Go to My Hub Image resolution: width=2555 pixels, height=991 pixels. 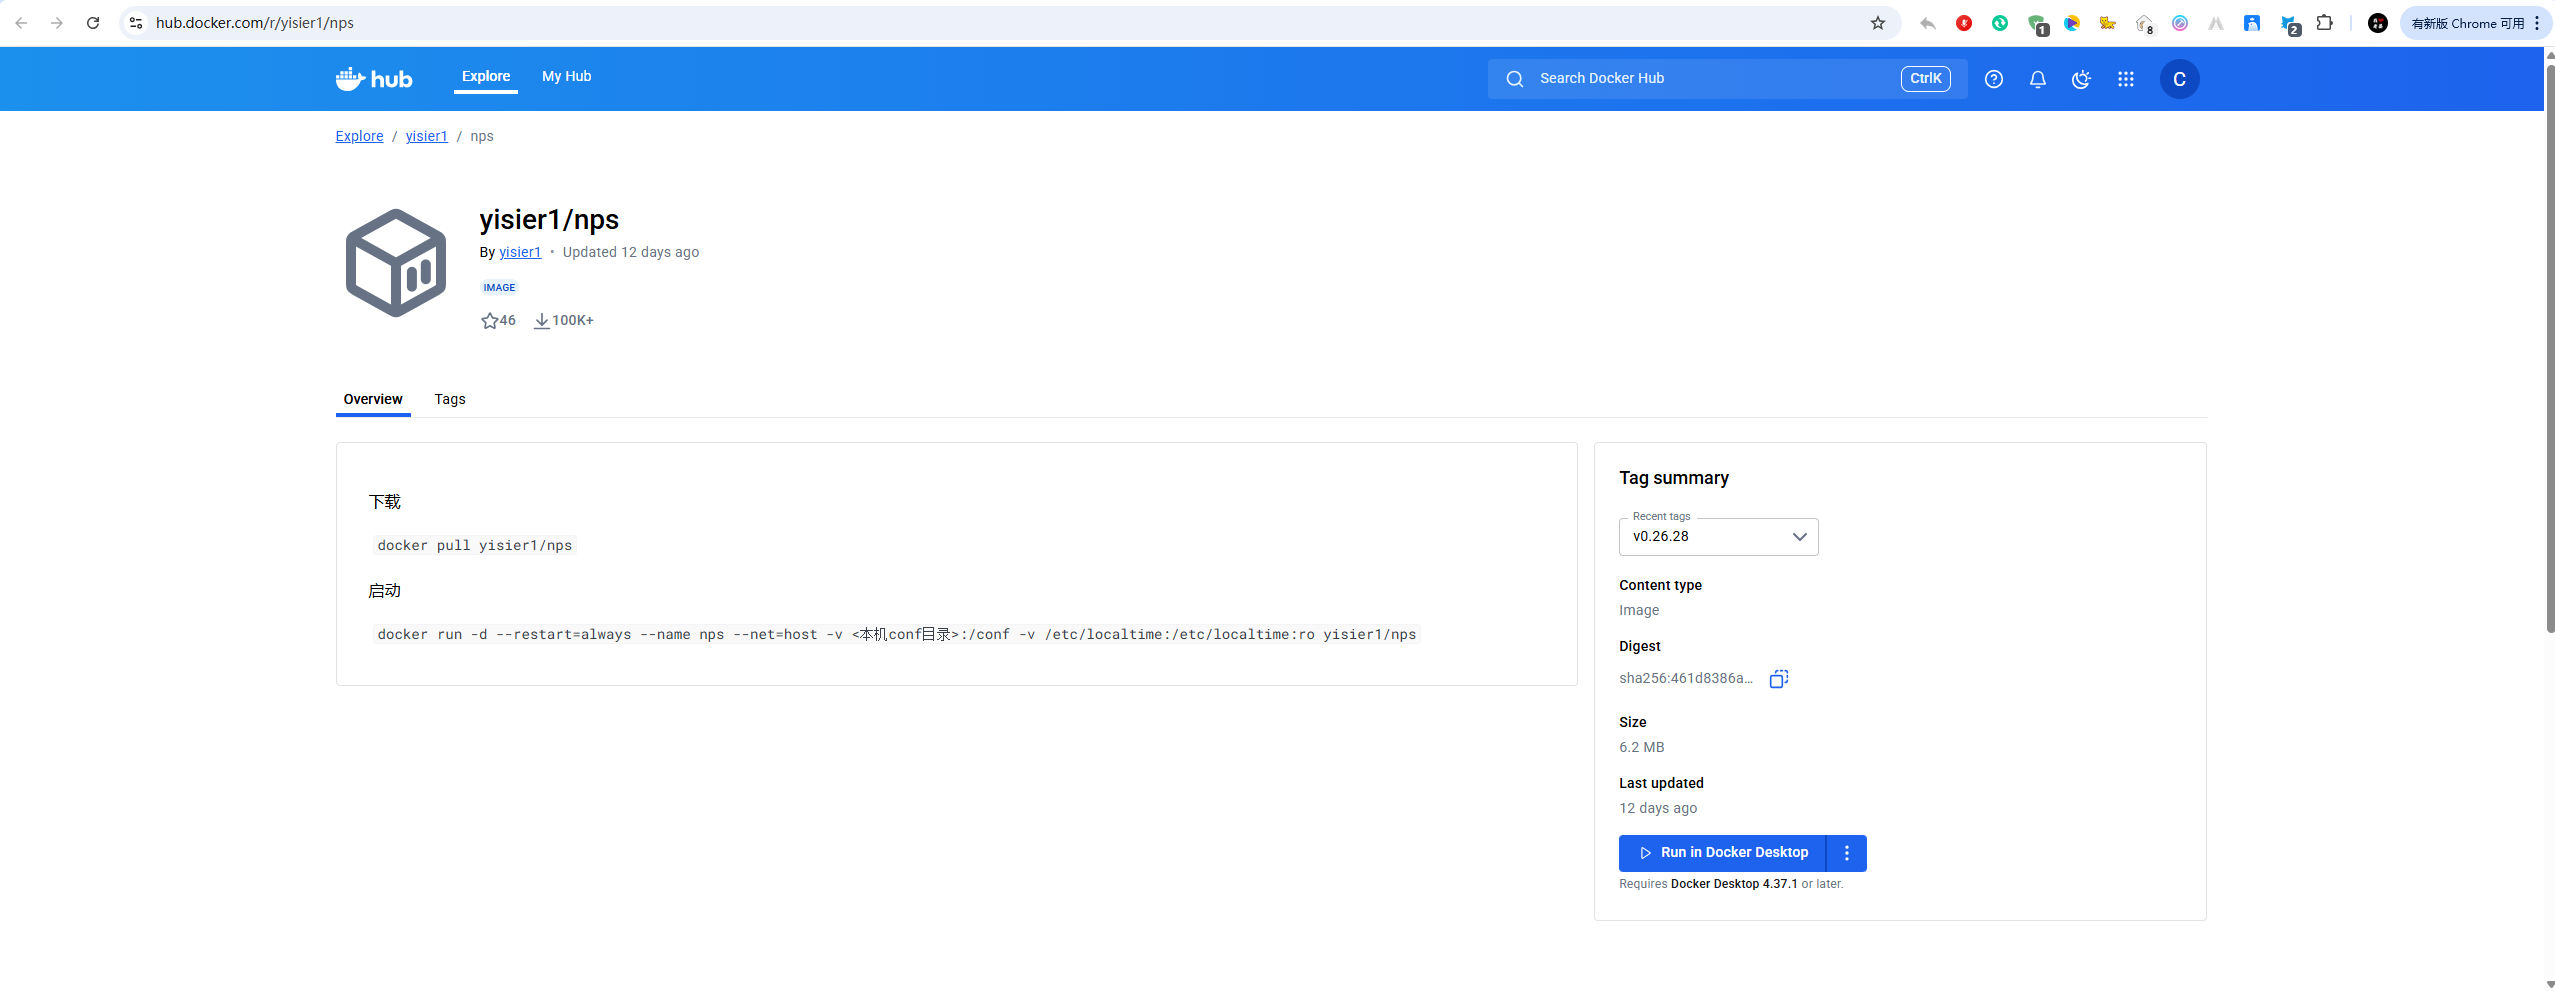point(566,77)
